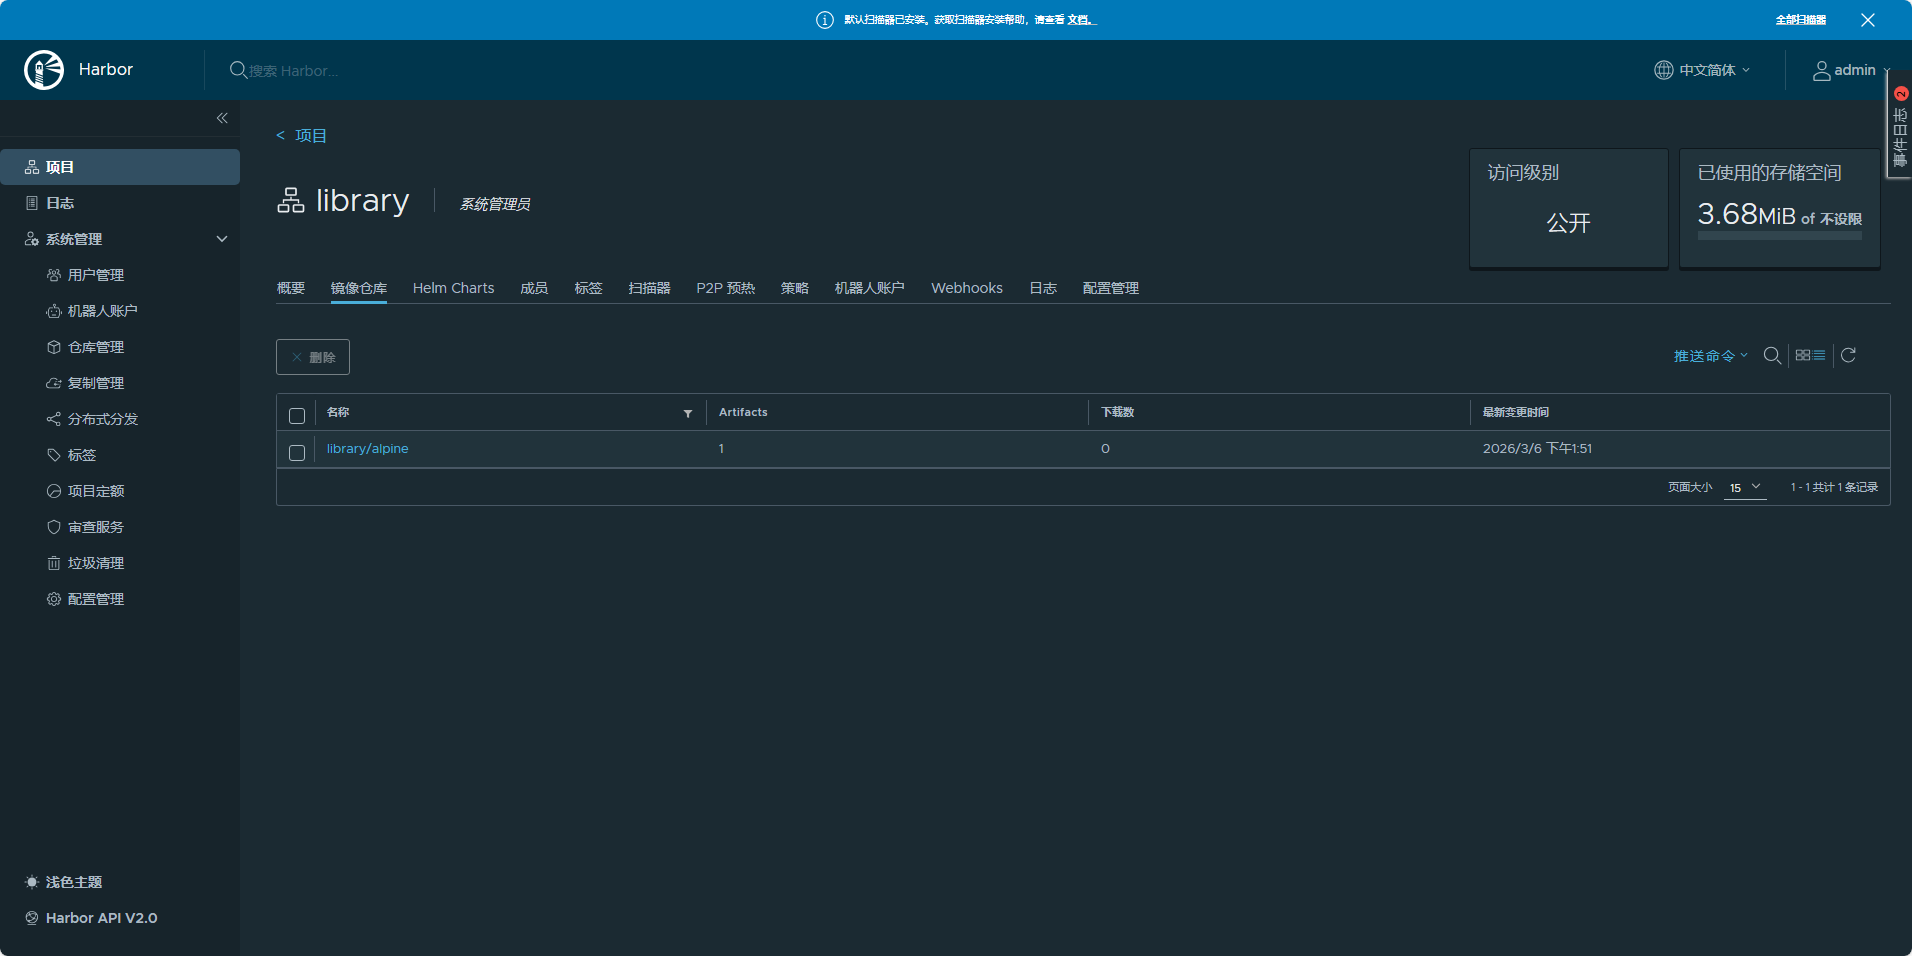Viewport: 1912px width, 956px height.
Task: Open the admin user menu
Action: pyautogui.click(x=1851, y=70)
